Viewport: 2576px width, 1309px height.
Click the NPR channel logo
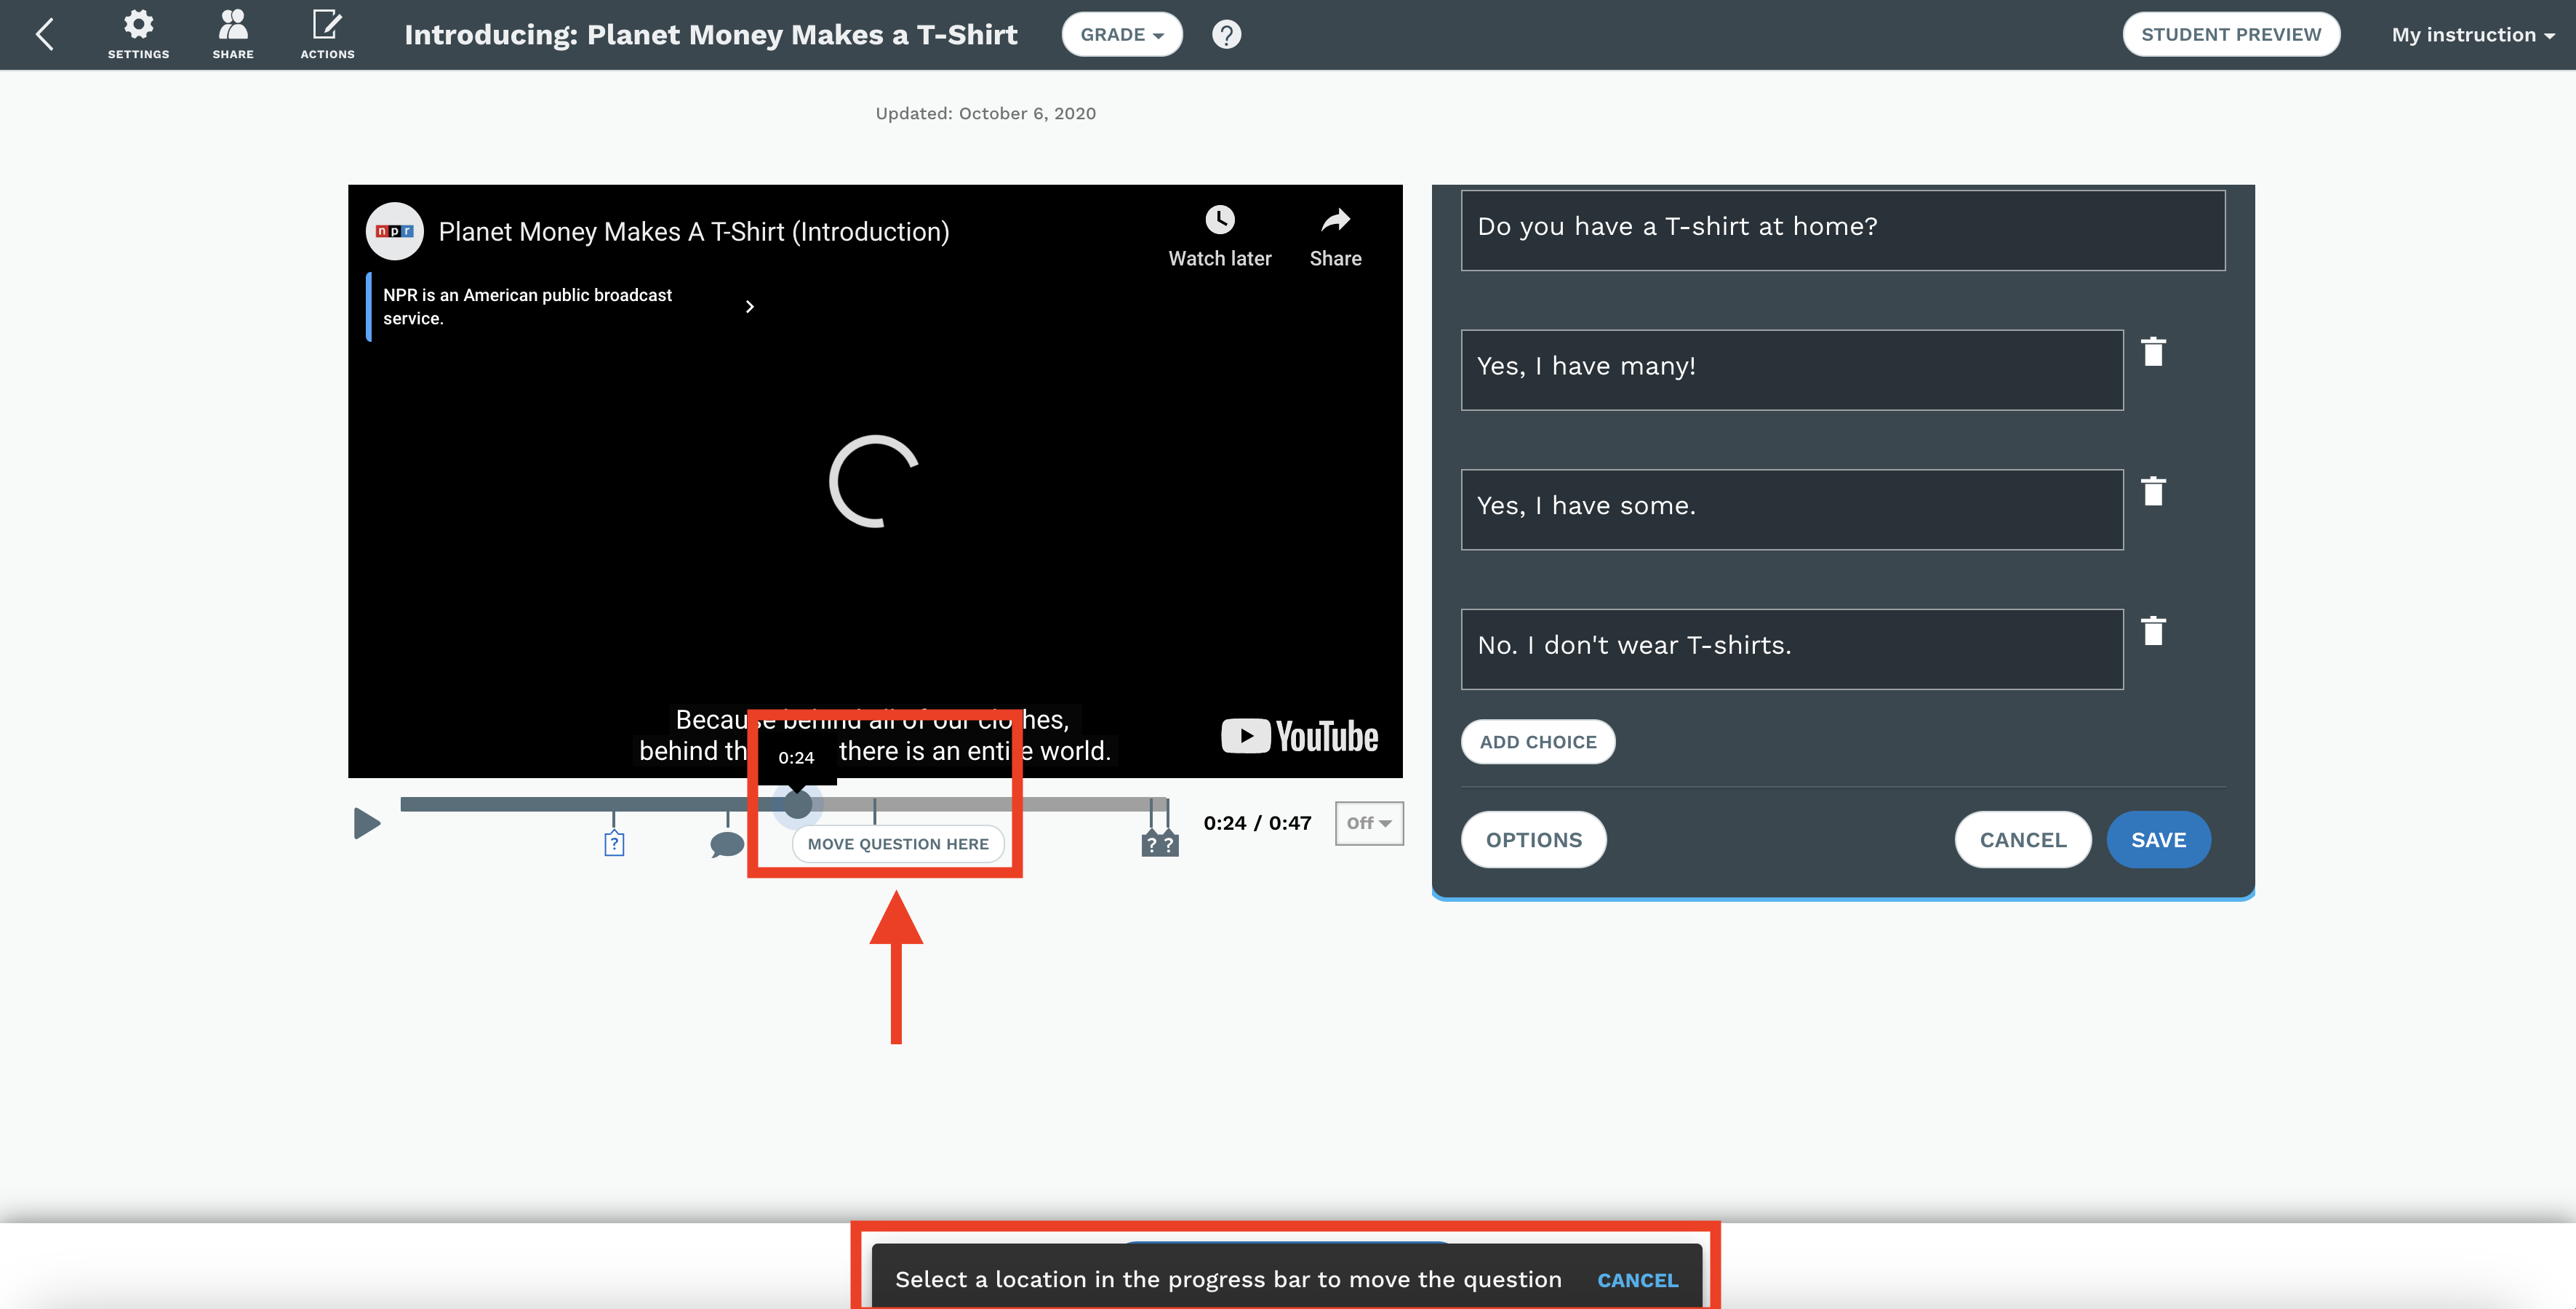point(394,231)
